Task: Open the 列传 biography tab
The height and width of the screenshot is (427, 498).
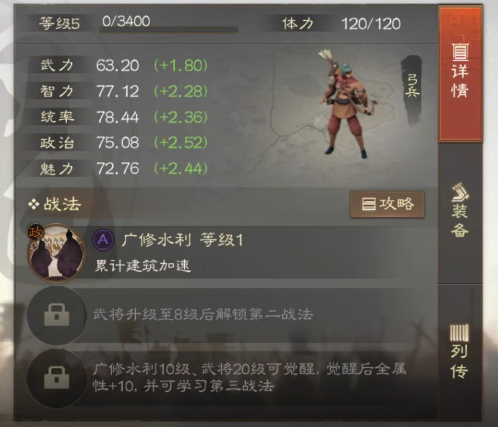Action: 460,352
